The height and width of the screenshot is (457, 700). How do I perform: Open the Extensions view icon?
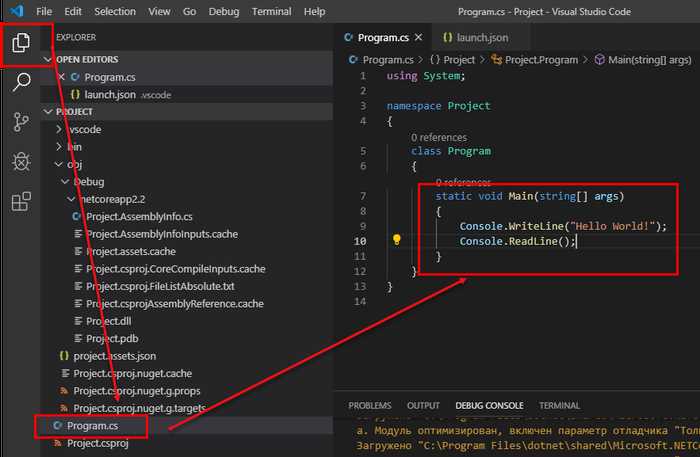21,202
